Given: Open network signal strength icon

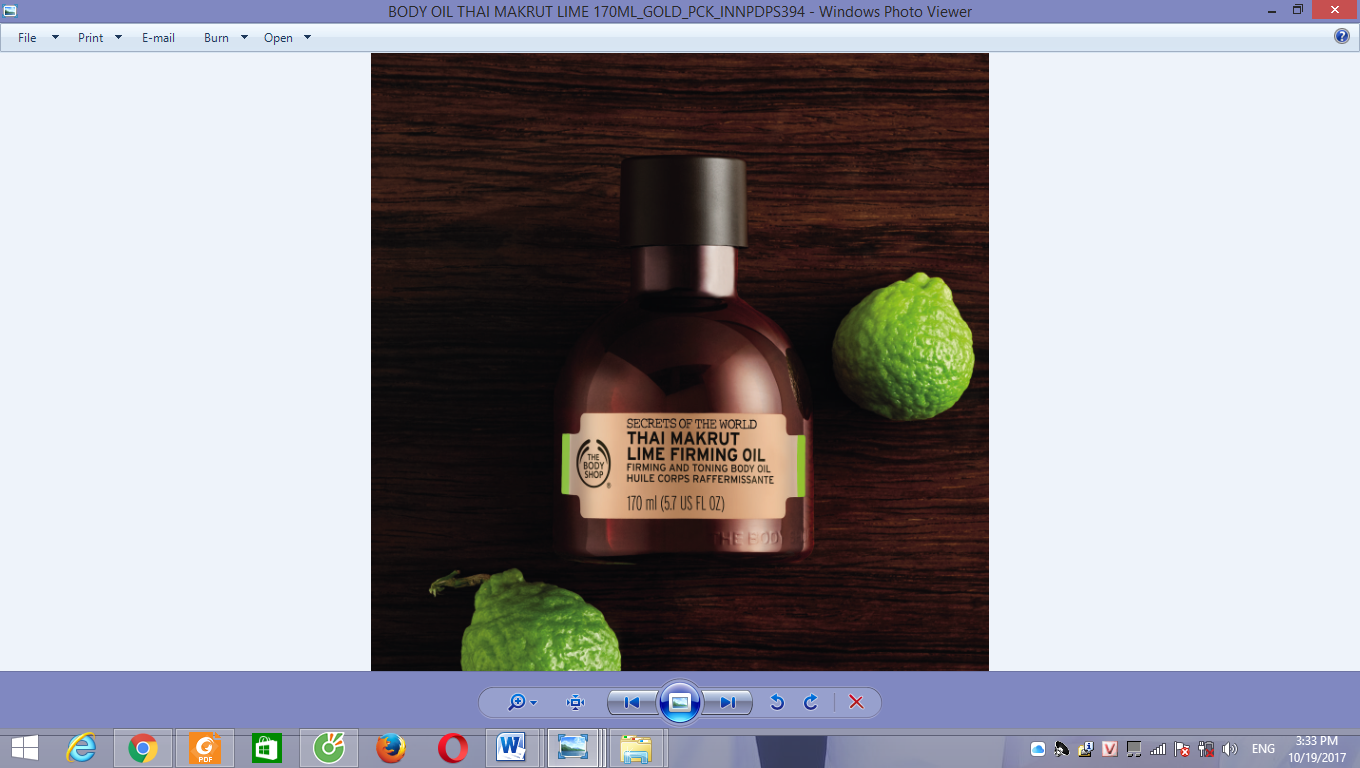Looking at the screenshot, I should click(1157, 749).
